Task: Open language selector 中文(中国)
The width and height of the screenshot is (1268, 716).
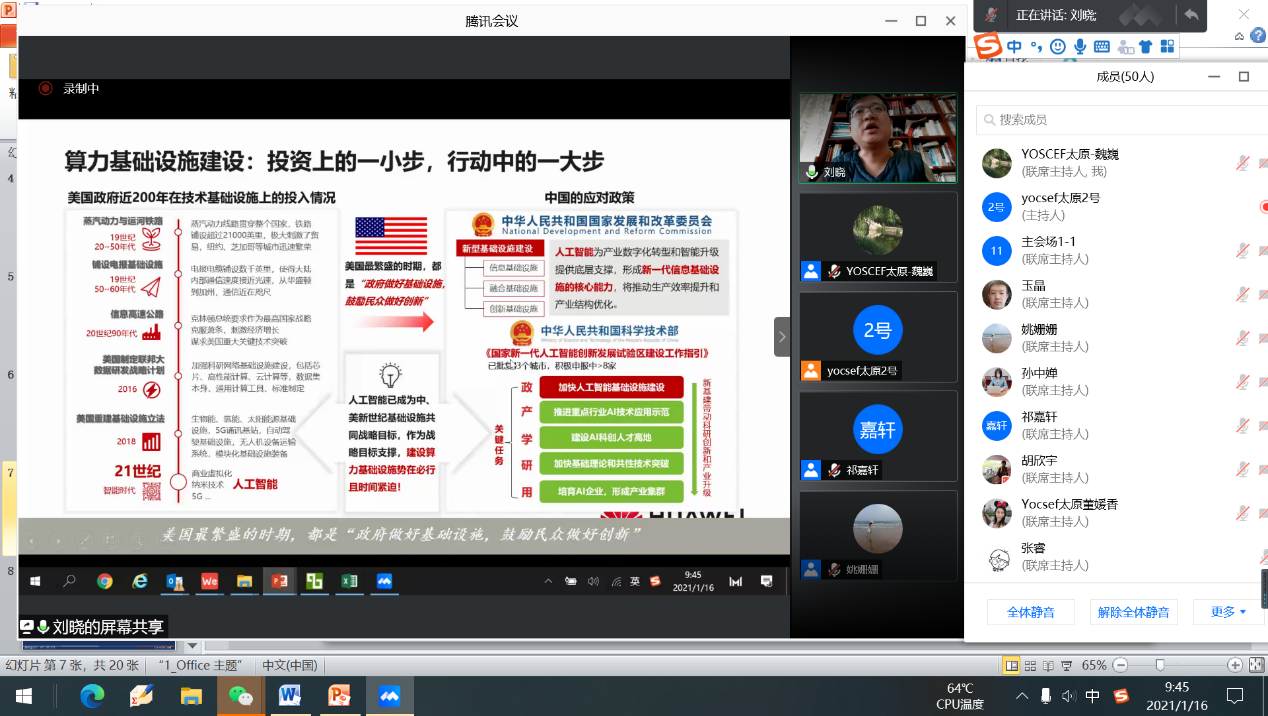Action: pos(289,665)
